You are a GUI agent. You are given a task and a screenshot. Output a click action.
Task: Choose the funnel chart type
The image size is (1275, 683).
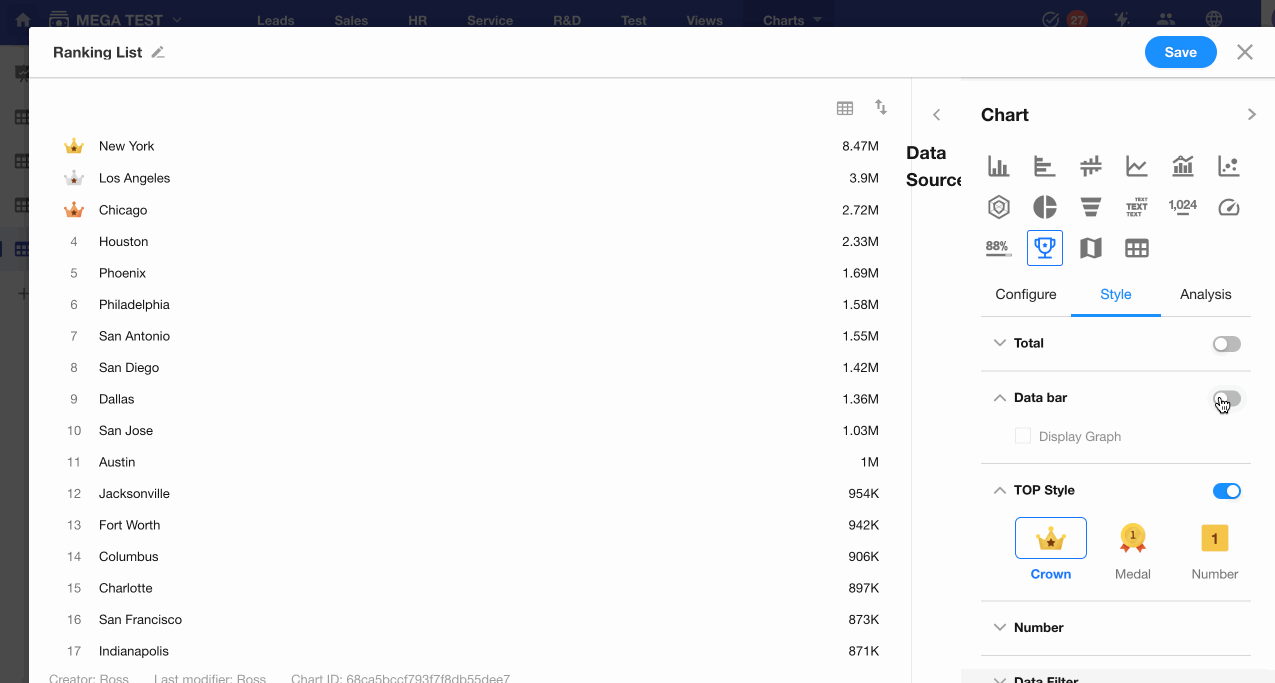(x=1090, y=207)
